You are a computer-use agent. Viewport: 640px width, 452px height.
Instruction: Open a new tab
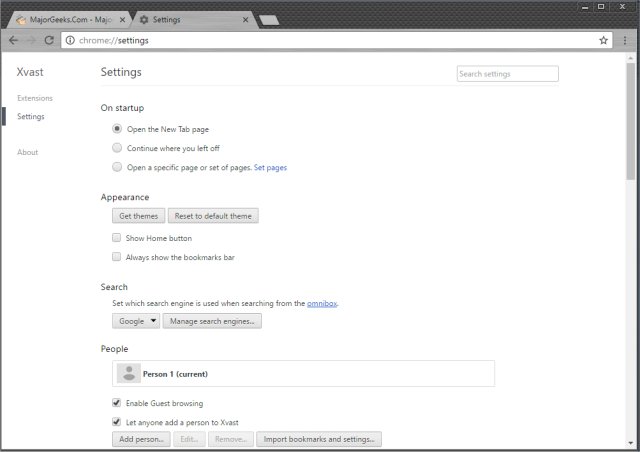268,19
